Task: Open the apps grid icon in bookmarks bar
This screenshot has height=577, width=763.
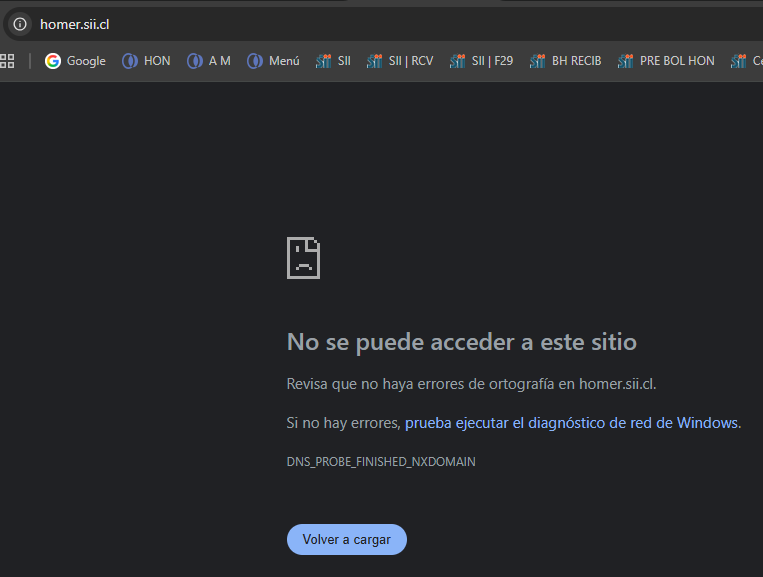Action: click(x=7, y=61)
